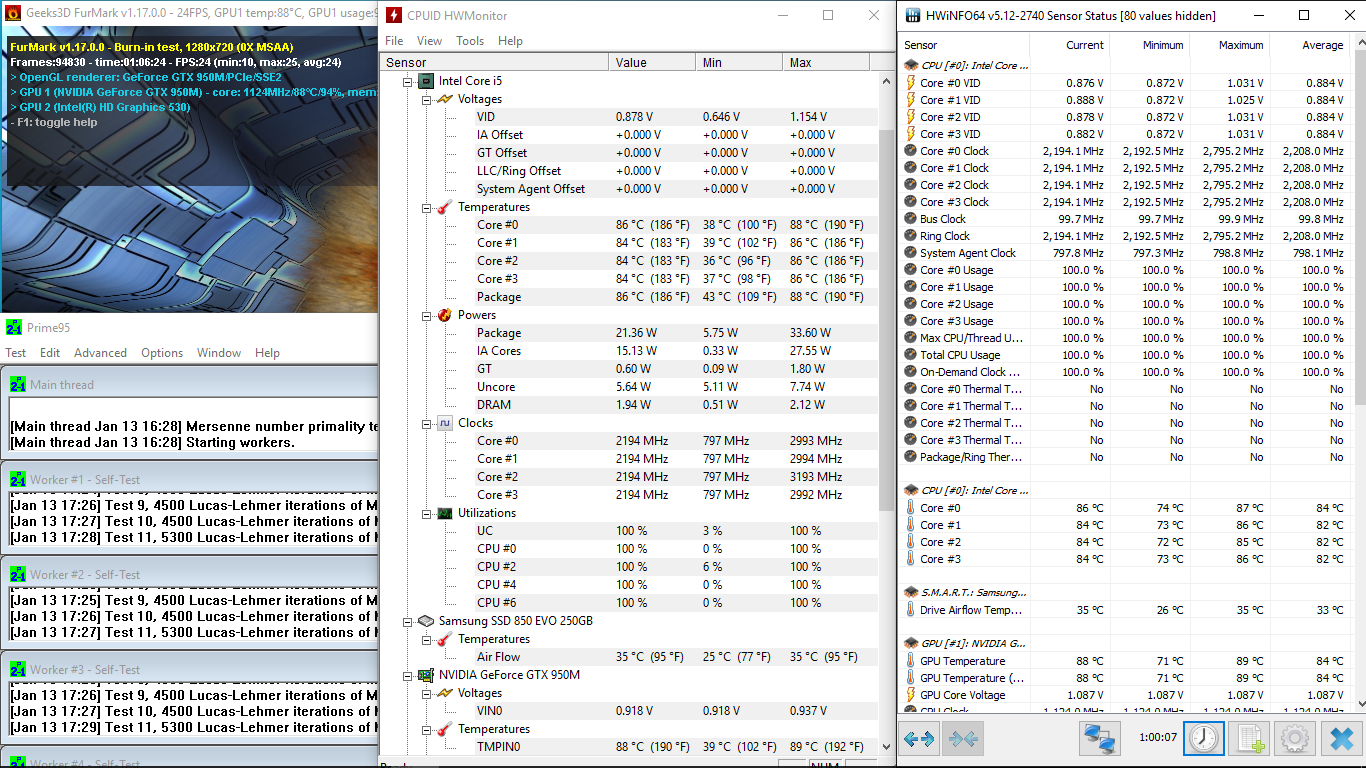Collapse Temperatures under Intel Core i5

tap(427, 207)
